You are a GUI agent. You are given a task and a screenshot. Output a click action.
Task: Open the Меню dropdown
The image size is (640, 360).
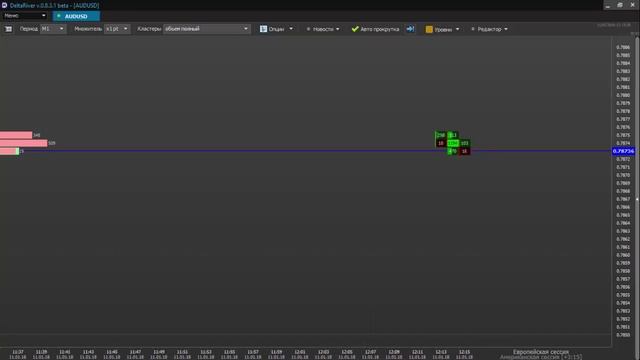click(24, 16)
